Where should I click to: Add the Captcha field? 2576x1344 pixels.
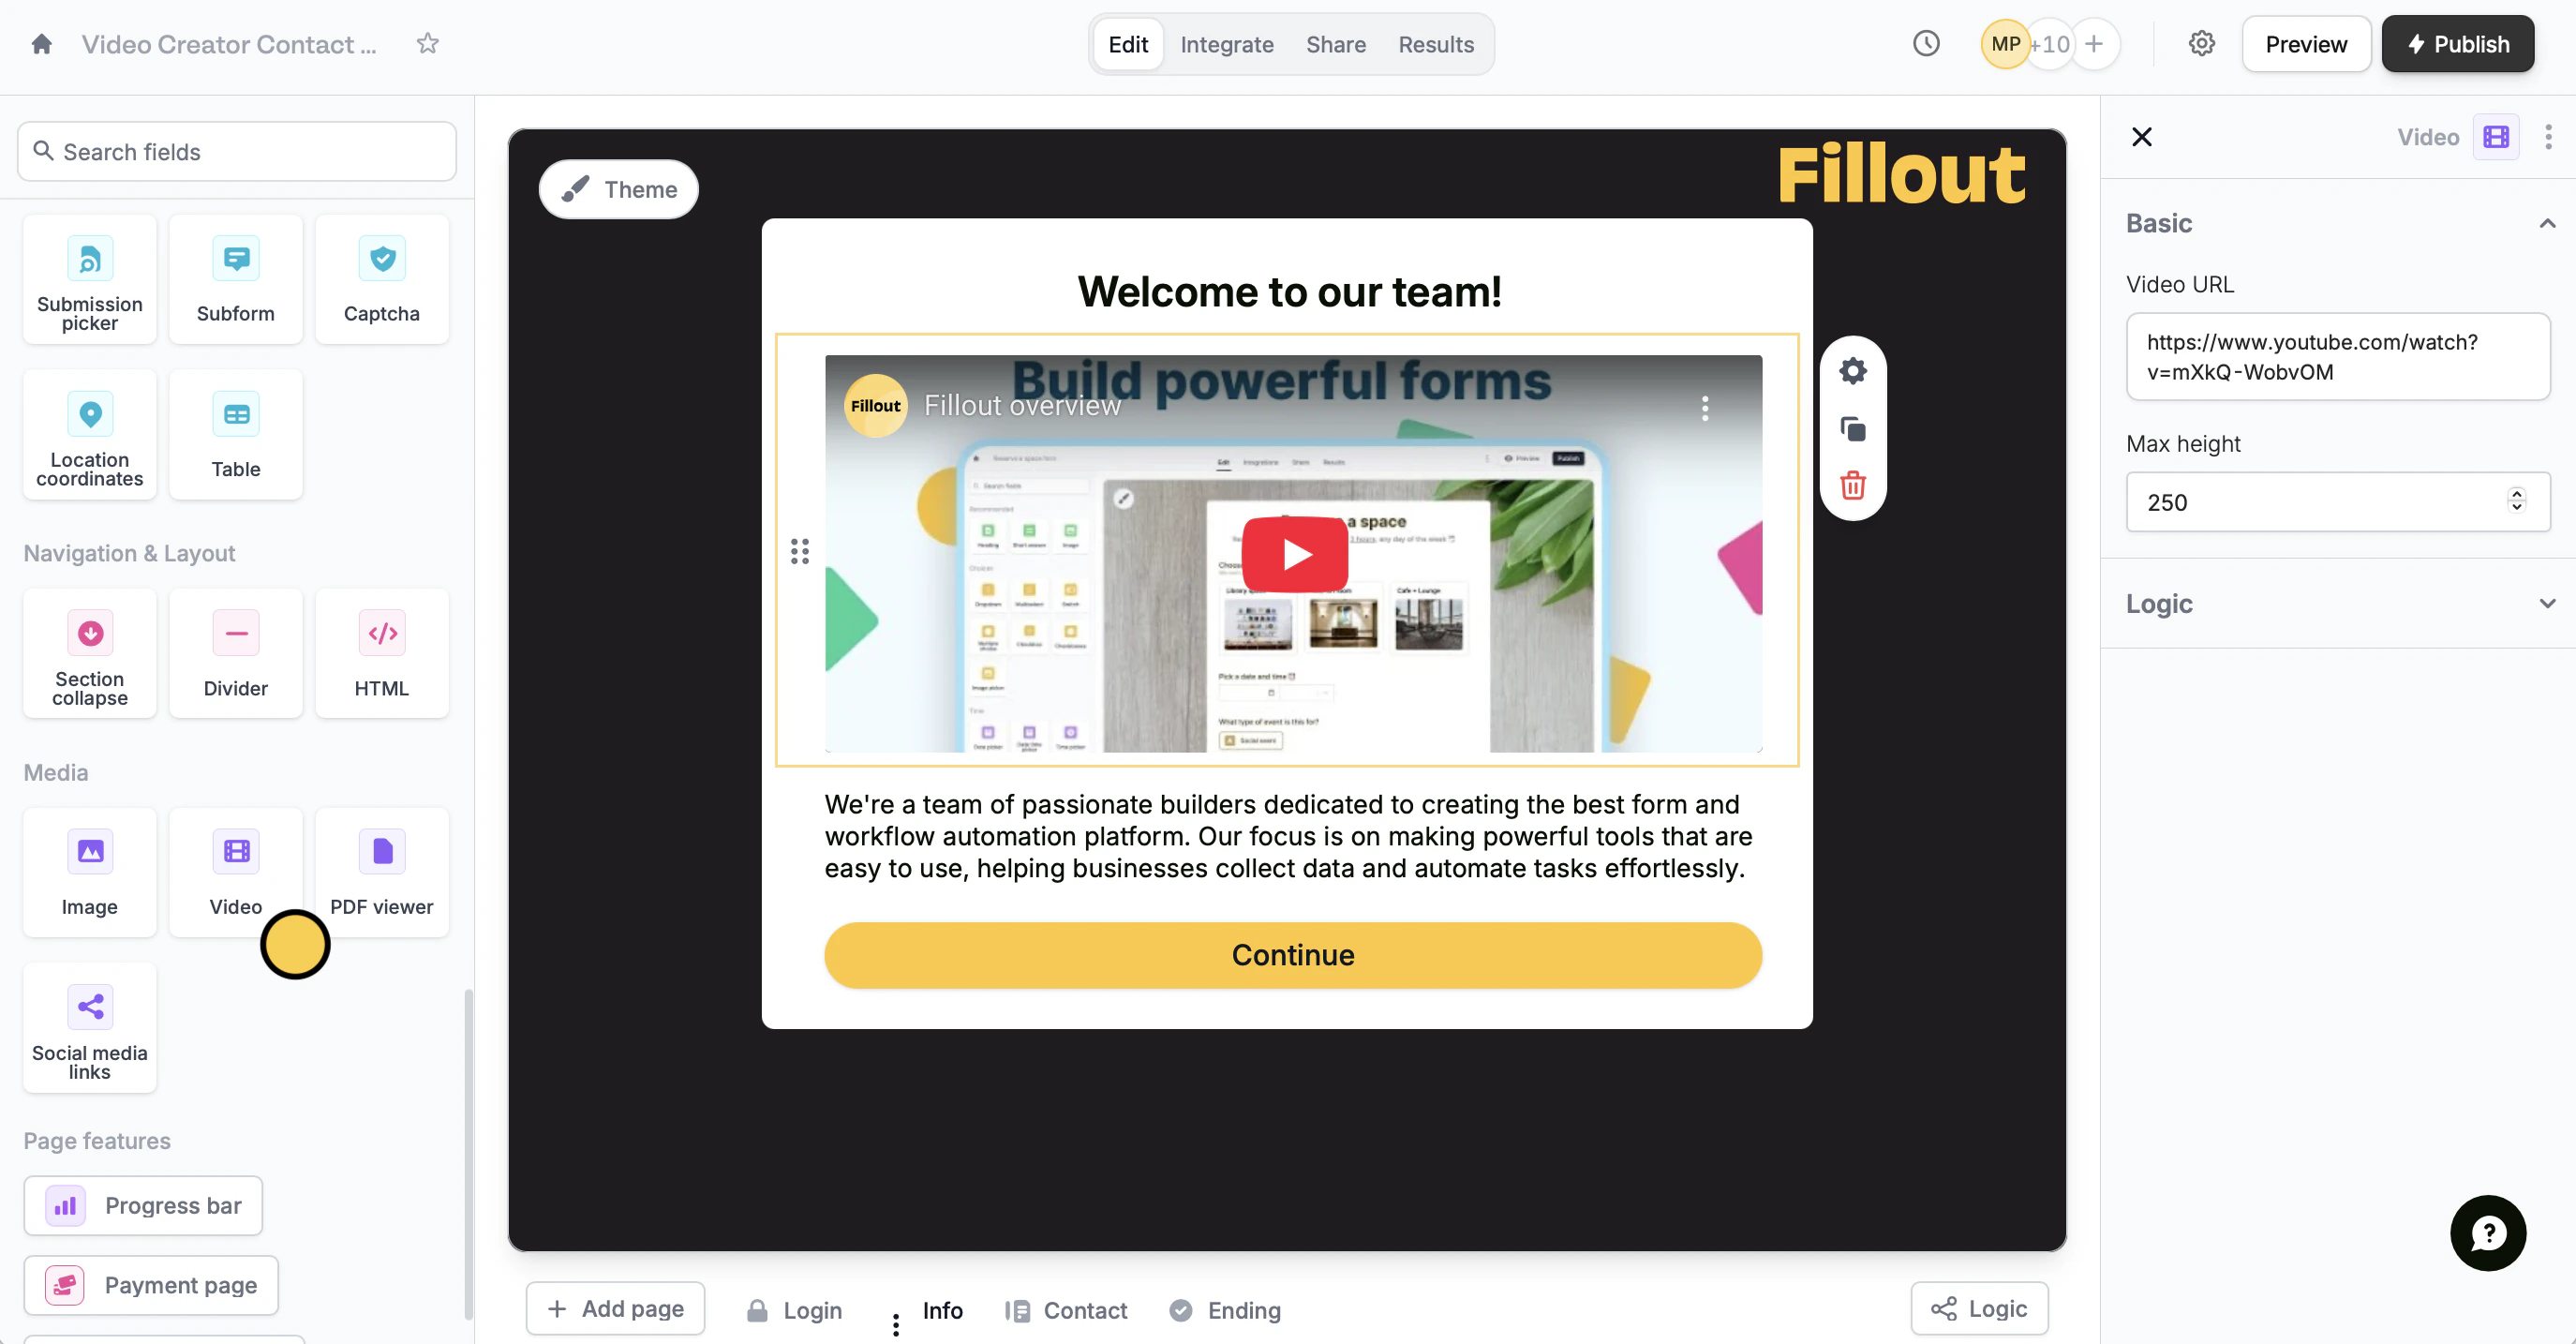click(381, 280)
